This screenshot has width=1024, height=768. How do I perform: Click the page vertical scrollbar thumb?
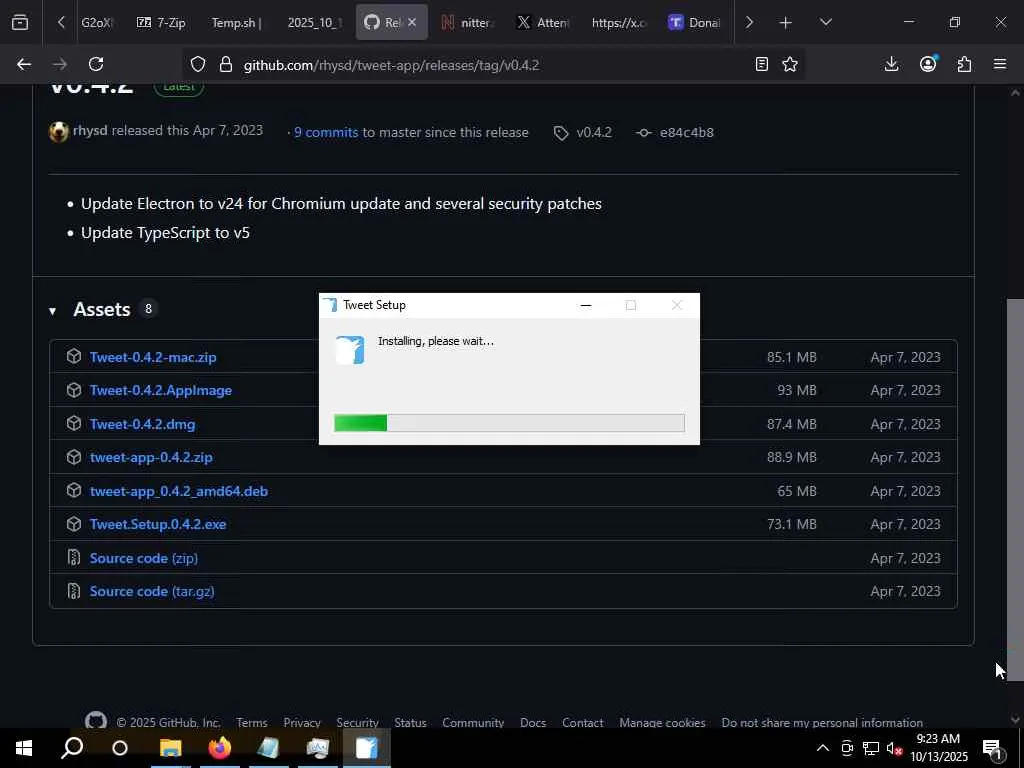pos(1015,490)
